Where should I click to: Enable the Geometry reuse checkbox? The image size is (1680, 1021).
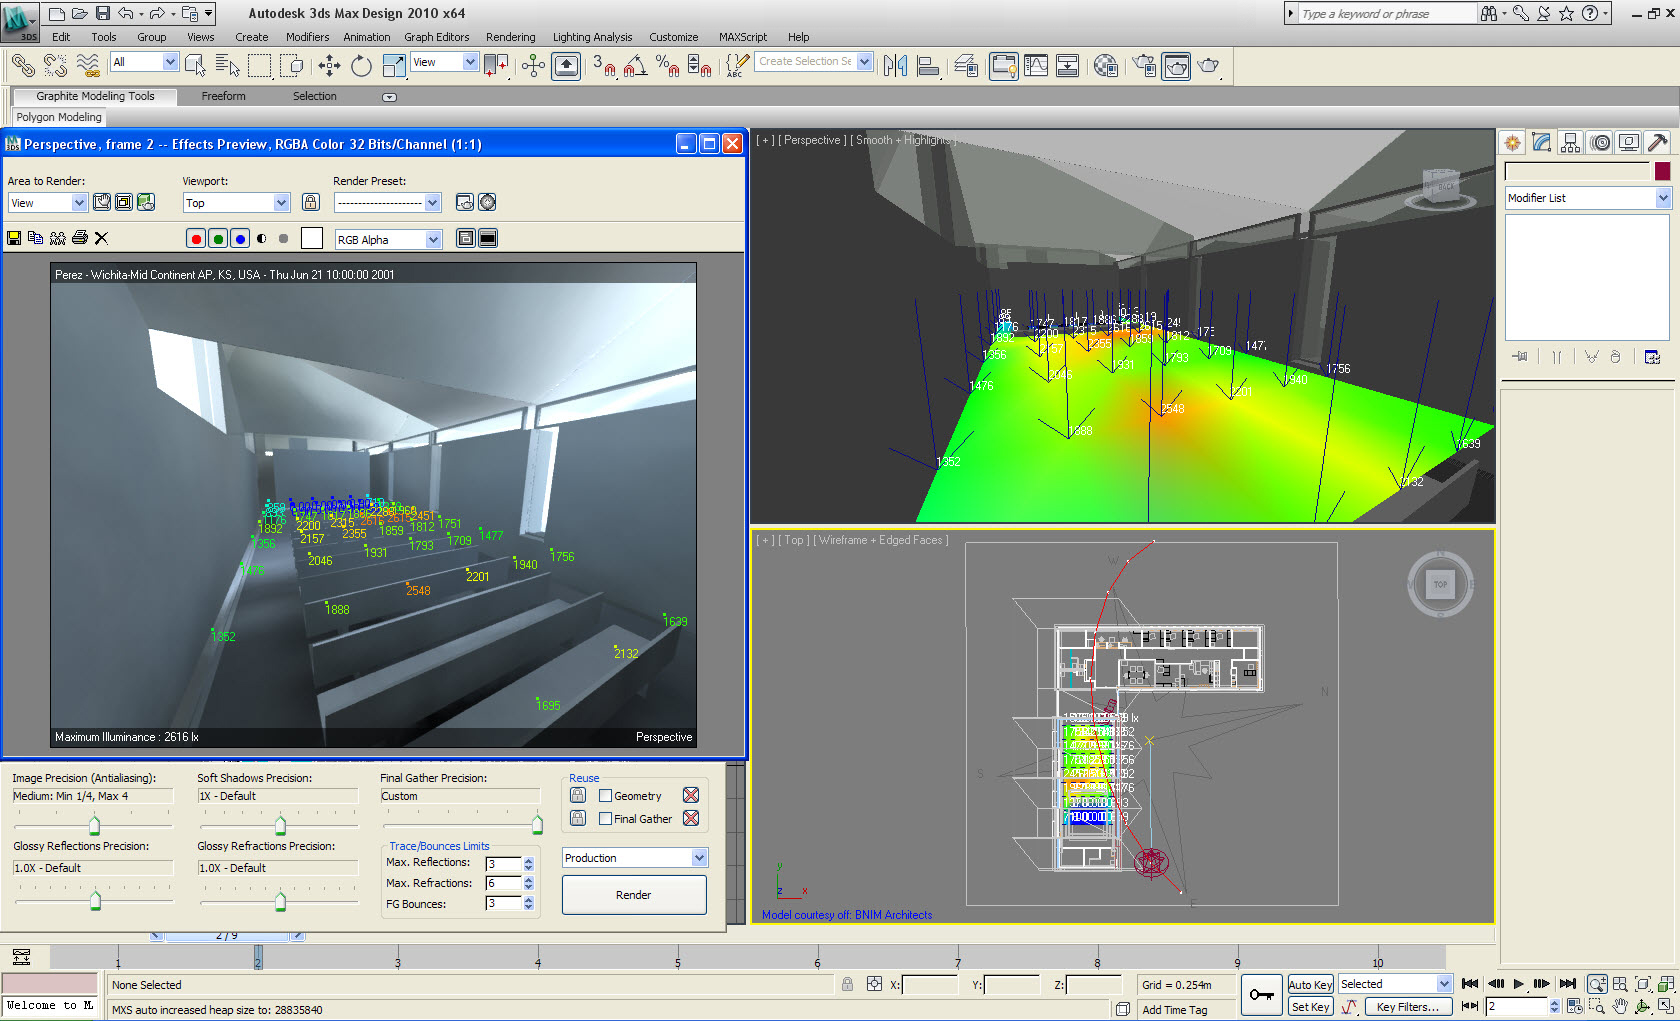[x=605, y=796]
